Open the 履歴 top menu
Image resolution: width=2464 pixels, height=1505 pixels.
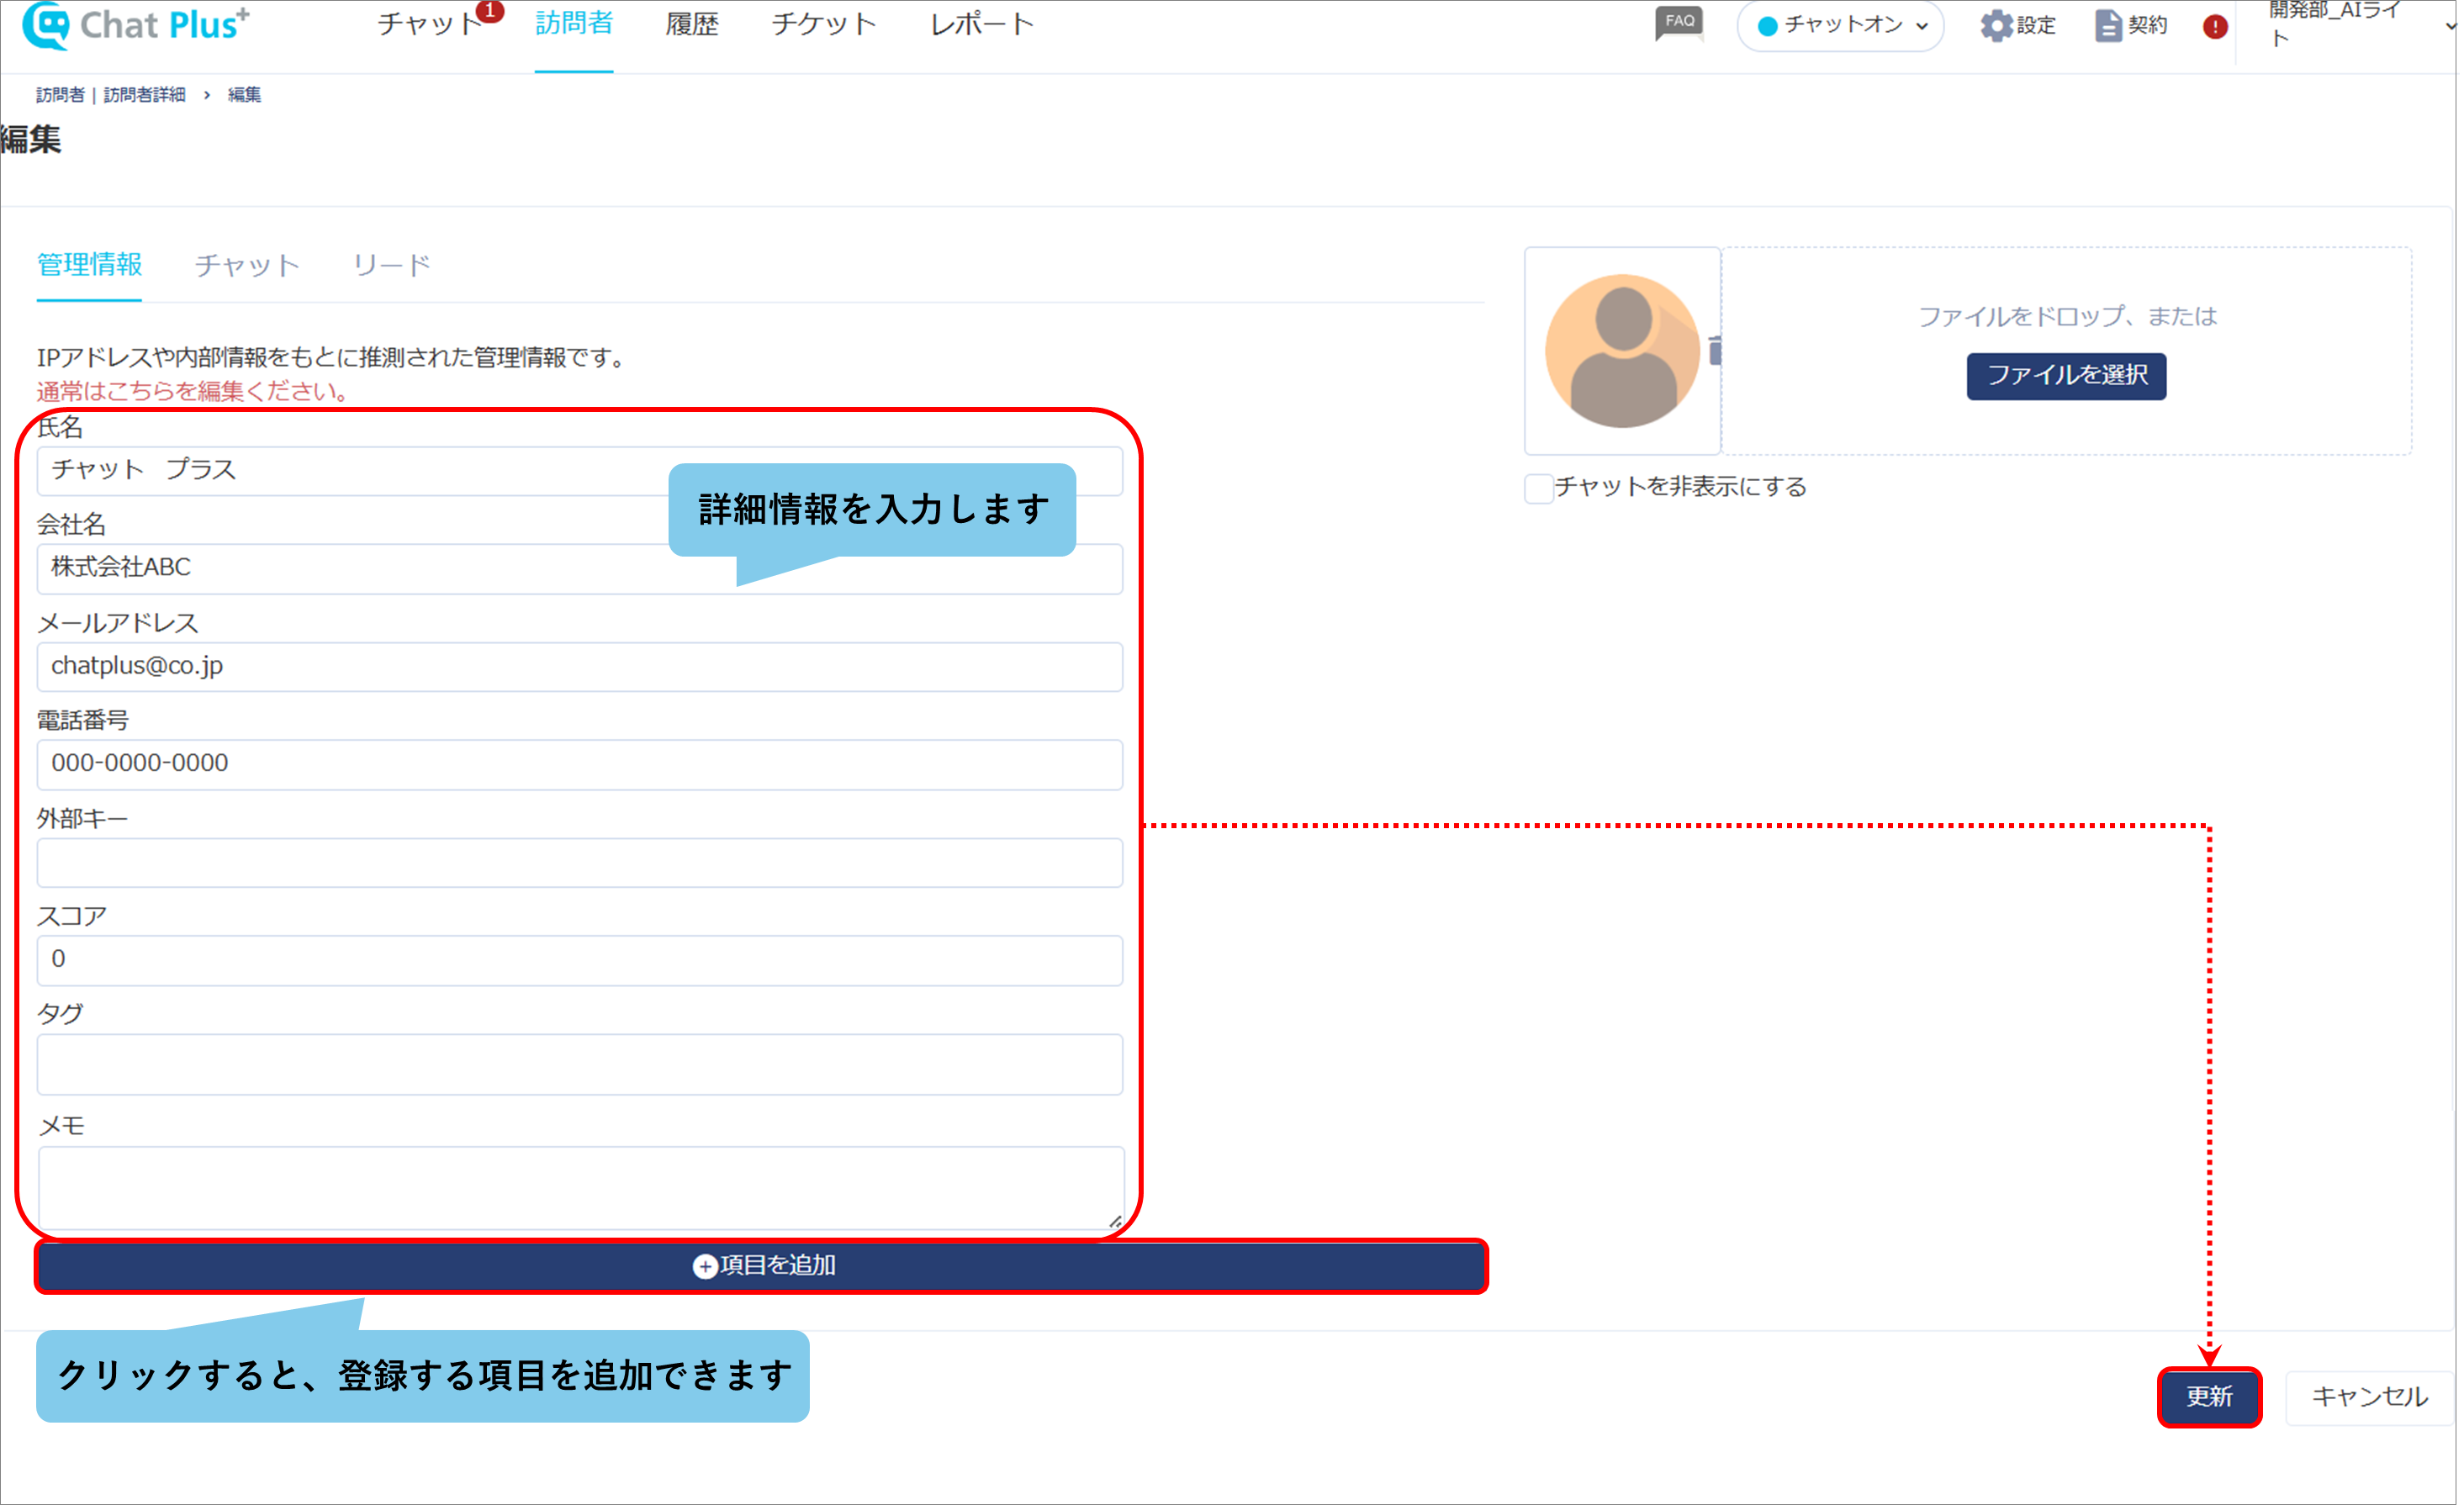coord(692,25)
